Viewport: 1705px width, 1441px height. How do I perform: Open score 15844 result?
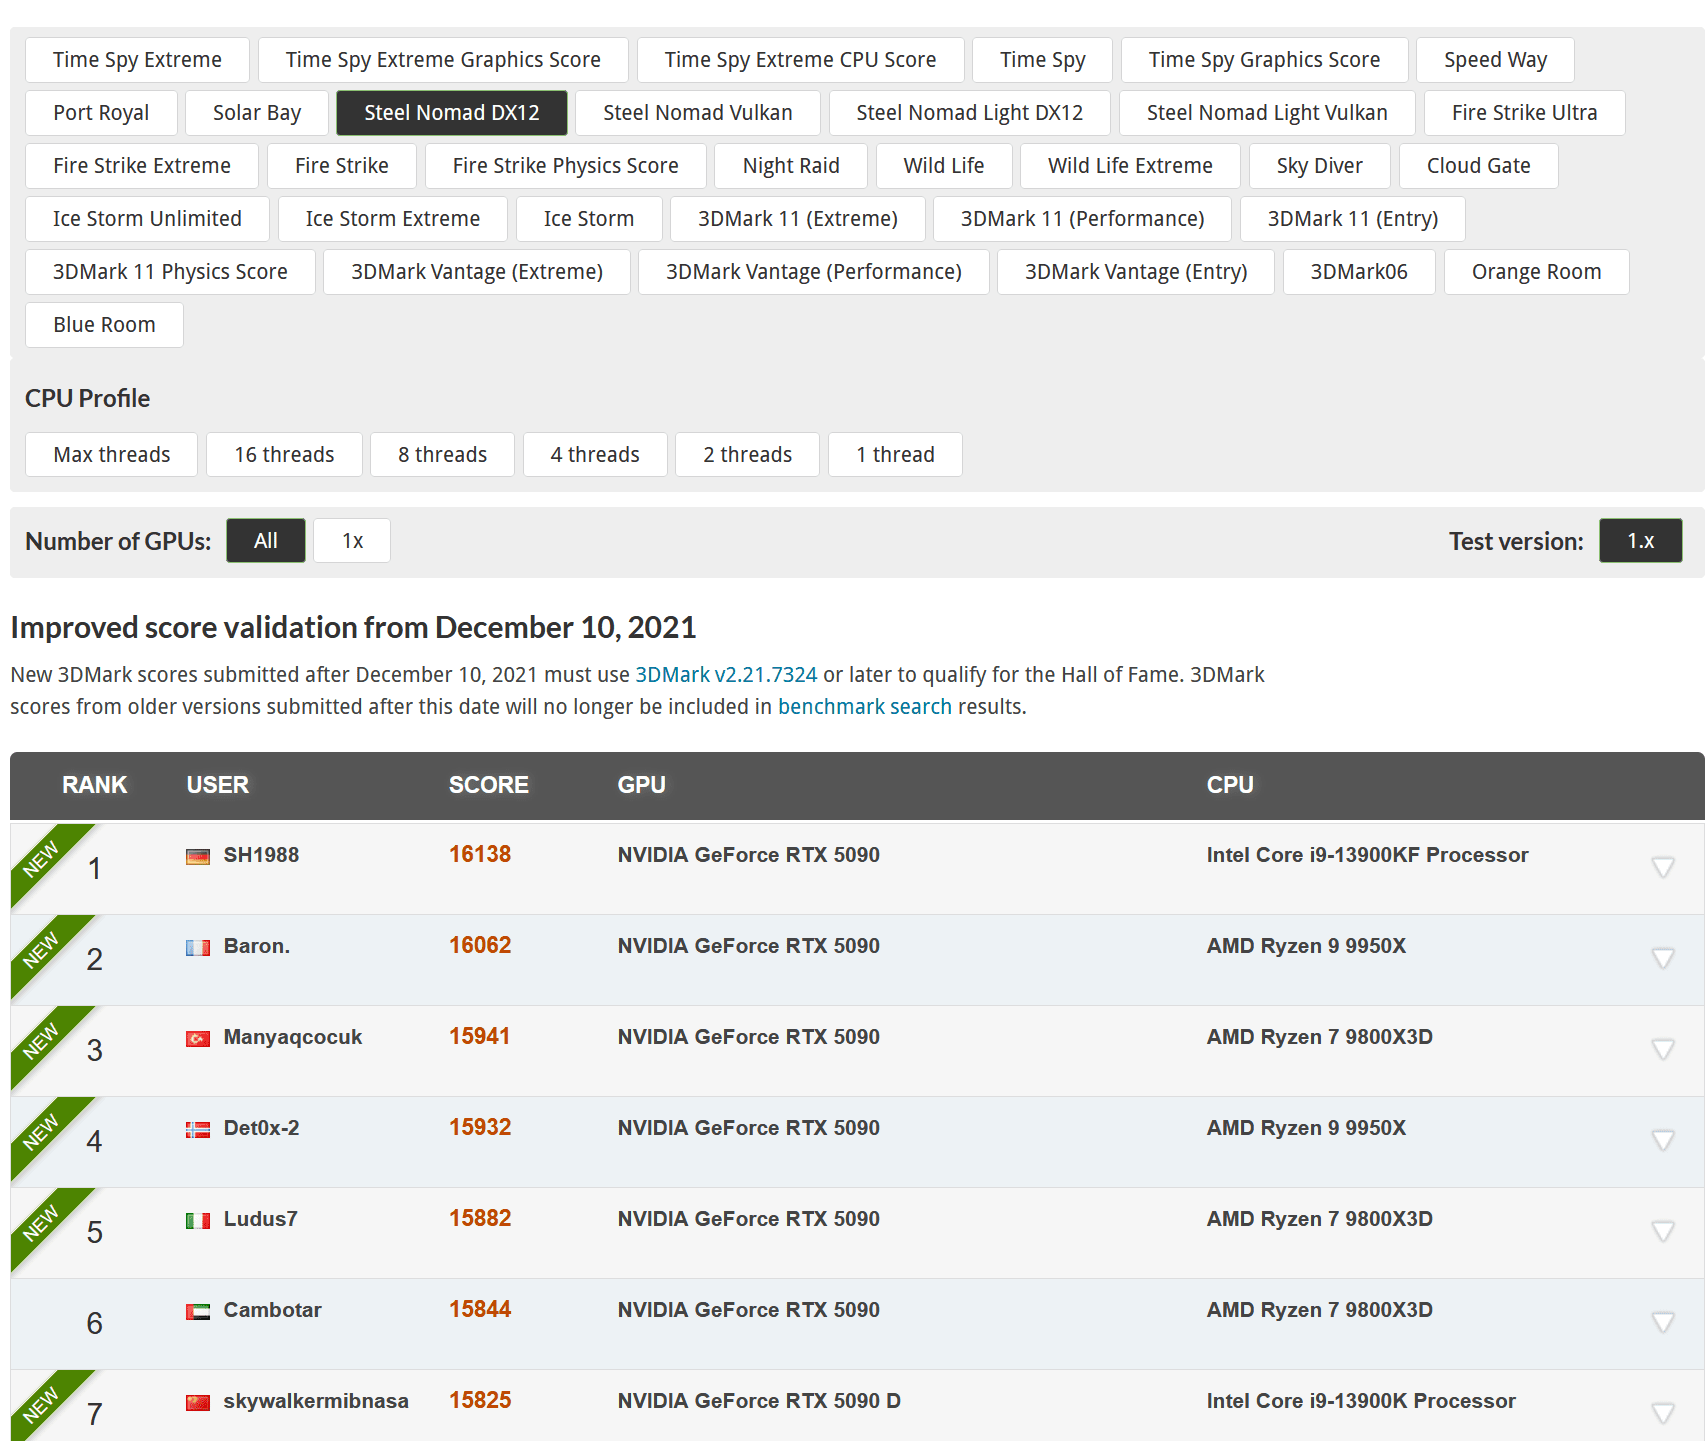(x=480, y=1310)
